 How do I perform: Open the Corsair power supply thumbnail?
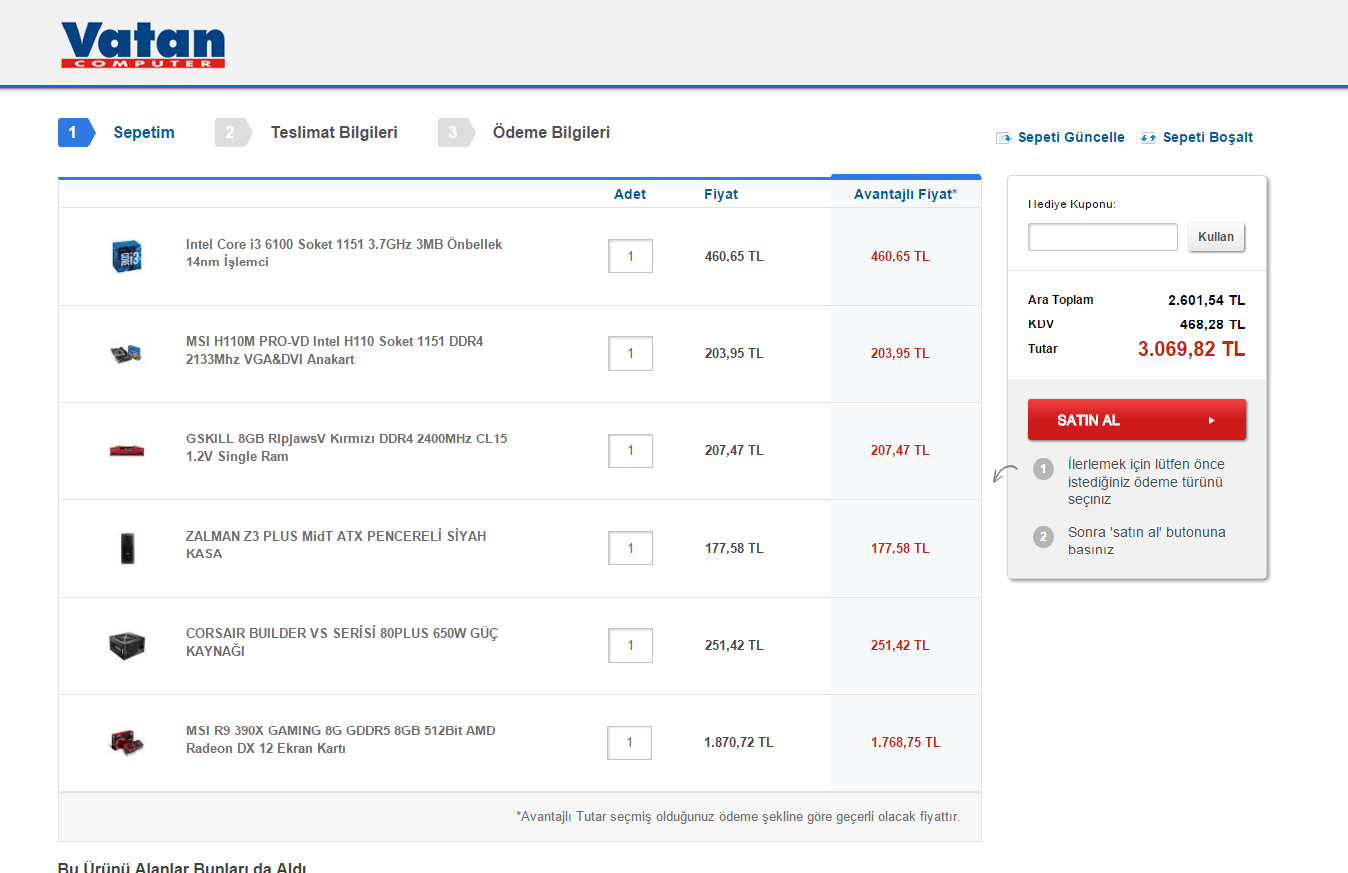[x=127, y=645]
